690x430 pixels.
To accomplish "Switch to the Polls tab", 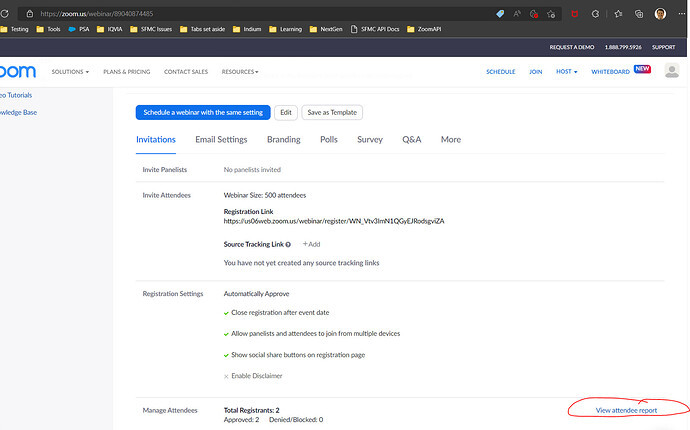I will (329, 140).
